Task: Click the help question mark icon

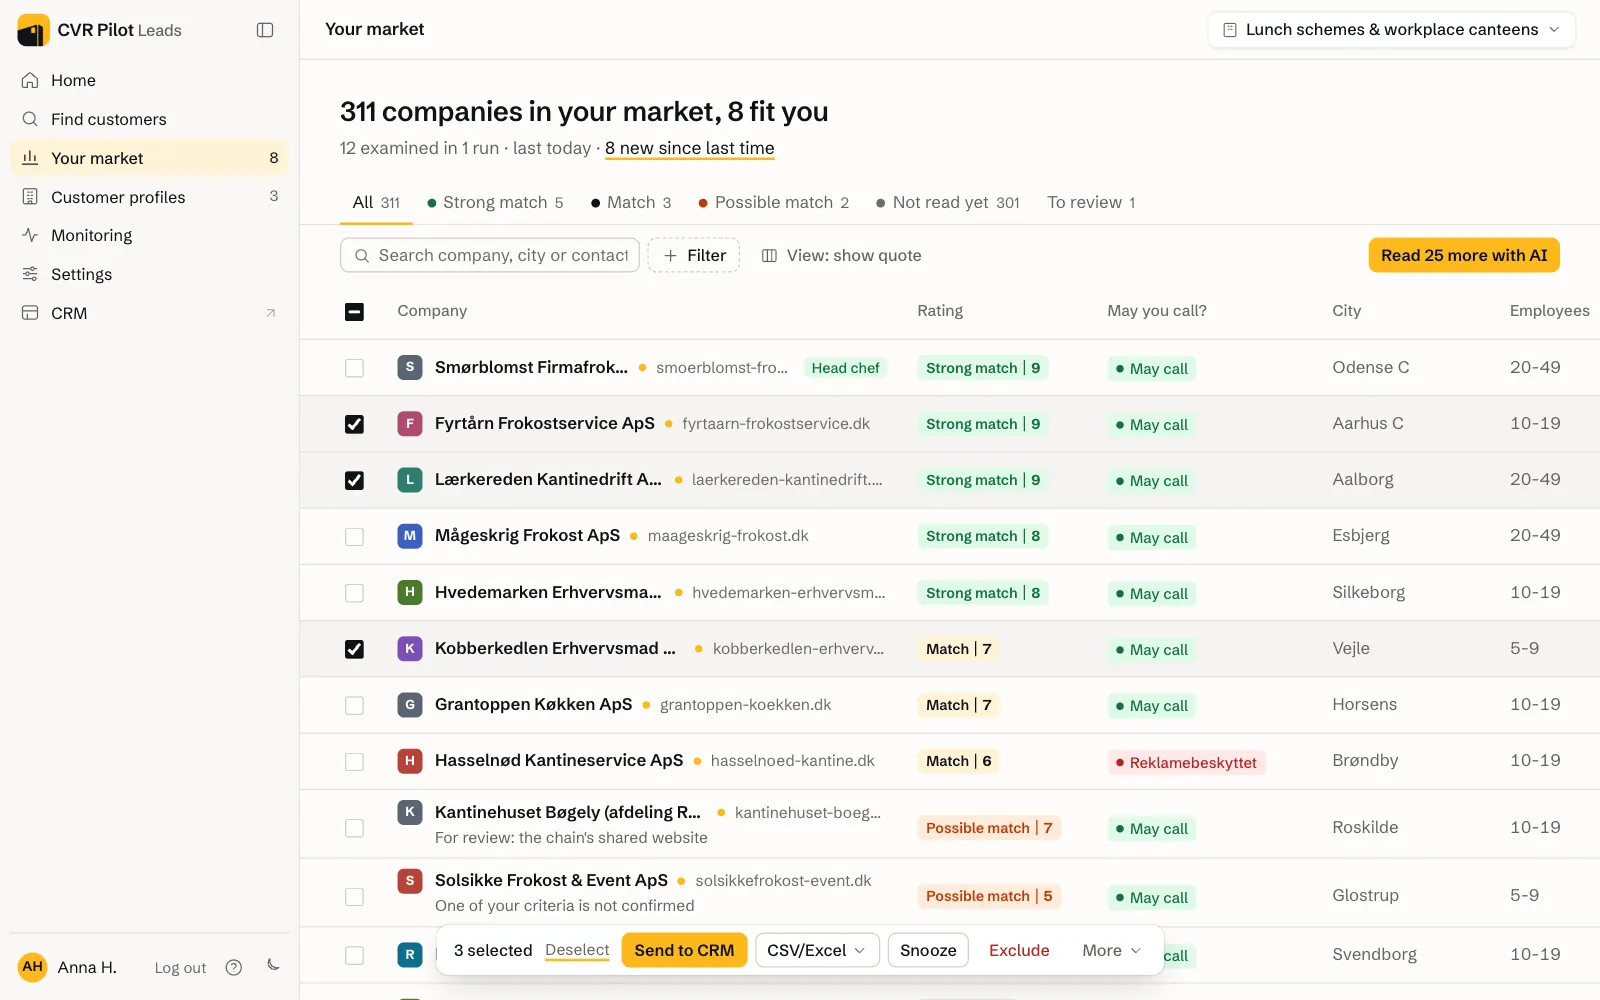Action: [234, 967]
